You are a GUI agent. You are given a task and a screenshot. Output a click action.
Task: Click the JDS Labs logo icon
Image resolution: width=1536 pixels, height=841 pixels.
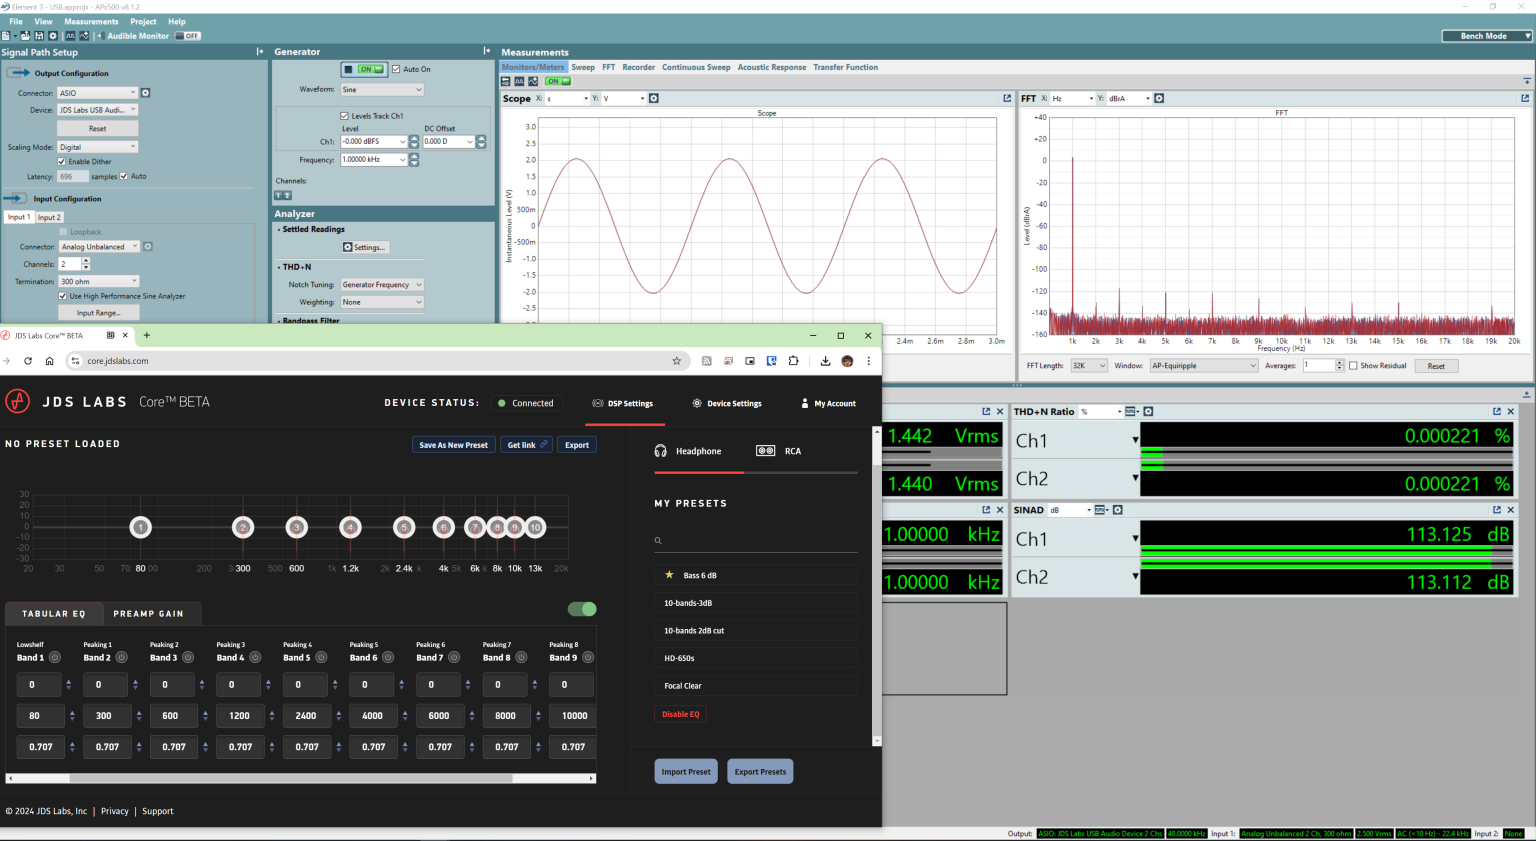pyautogui.click(x=18, y=401)
